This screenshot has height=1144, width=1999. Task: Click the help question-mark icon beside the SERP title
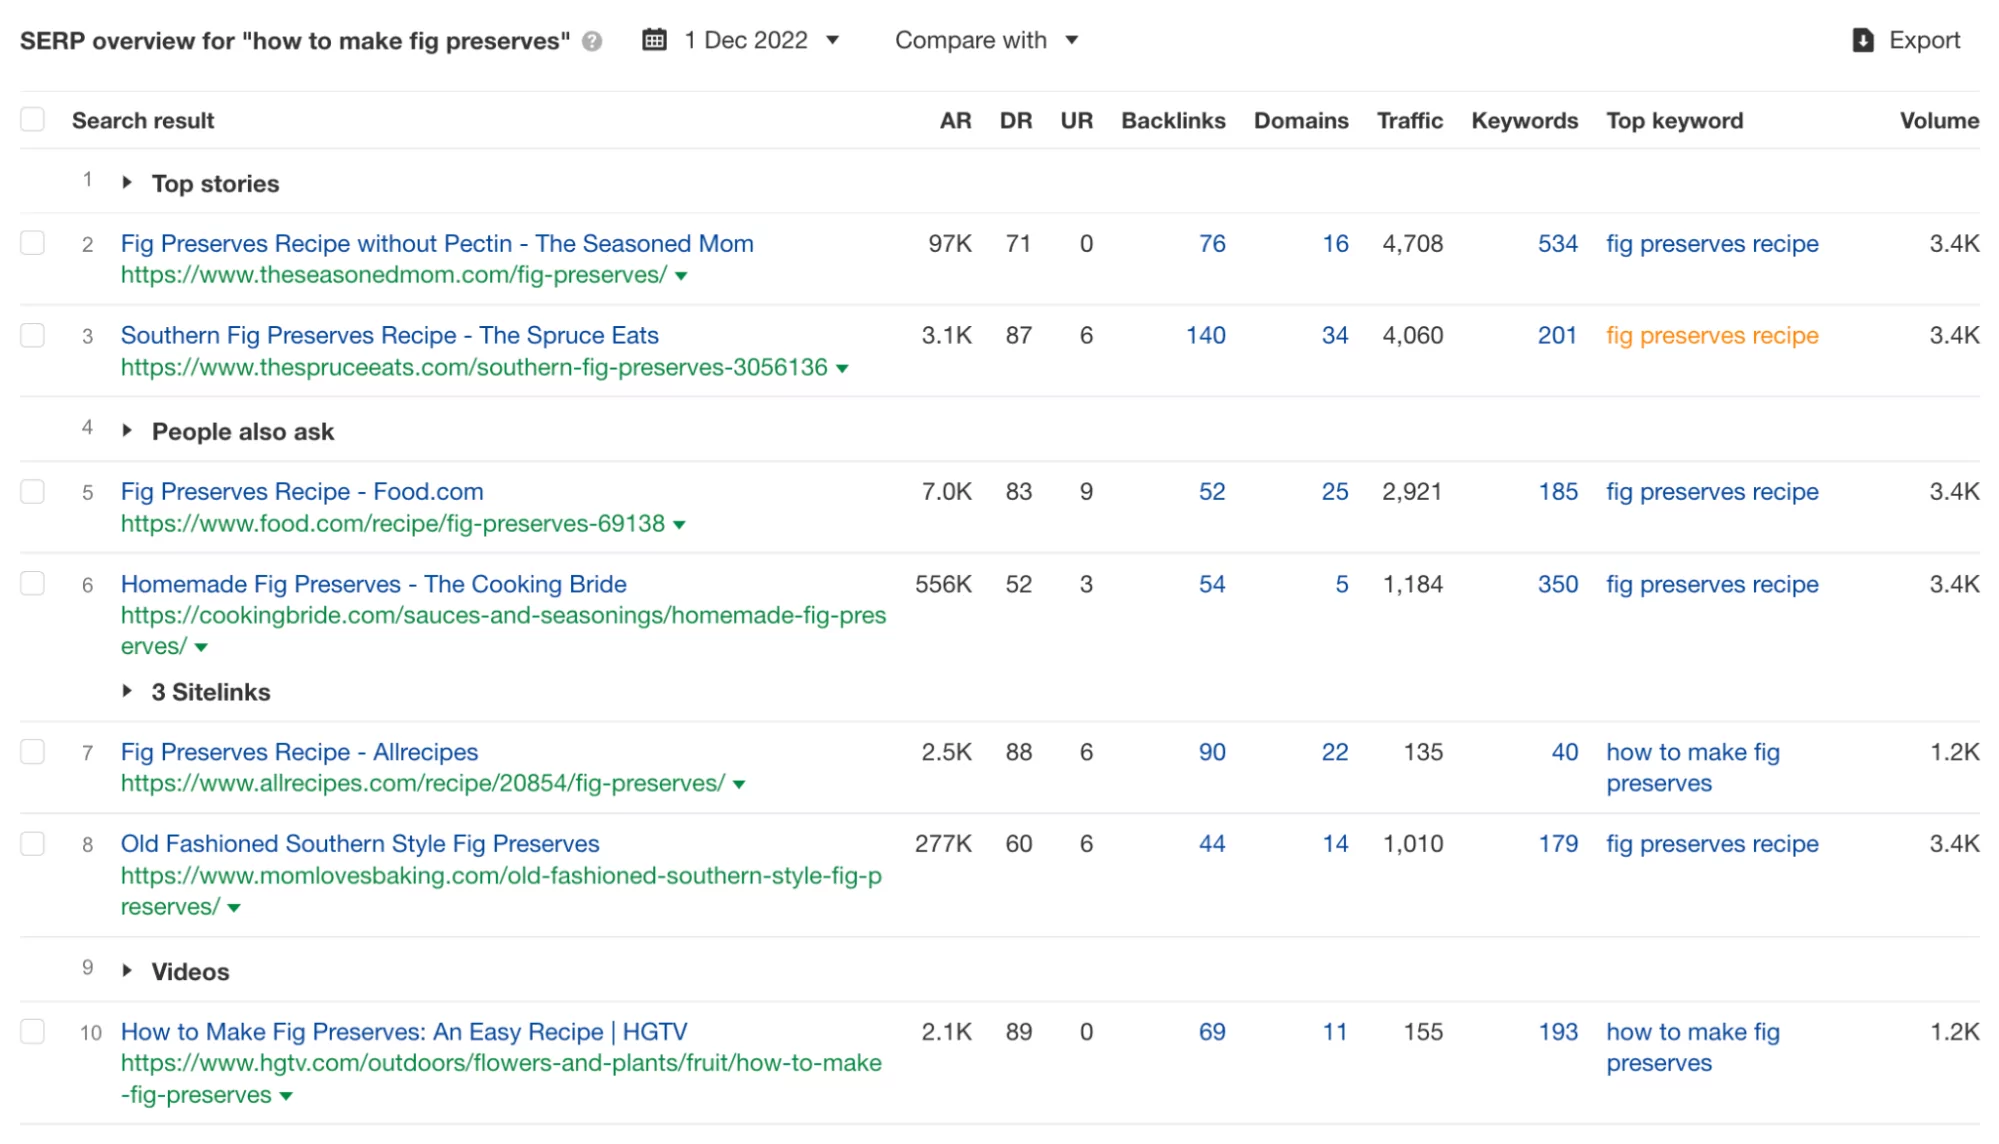[591, 41]
